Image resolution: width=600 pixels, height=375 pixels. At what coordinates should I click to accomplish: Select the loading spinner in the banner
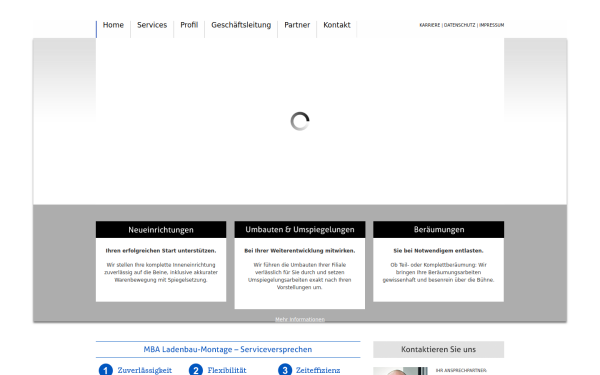click(300, 121)
